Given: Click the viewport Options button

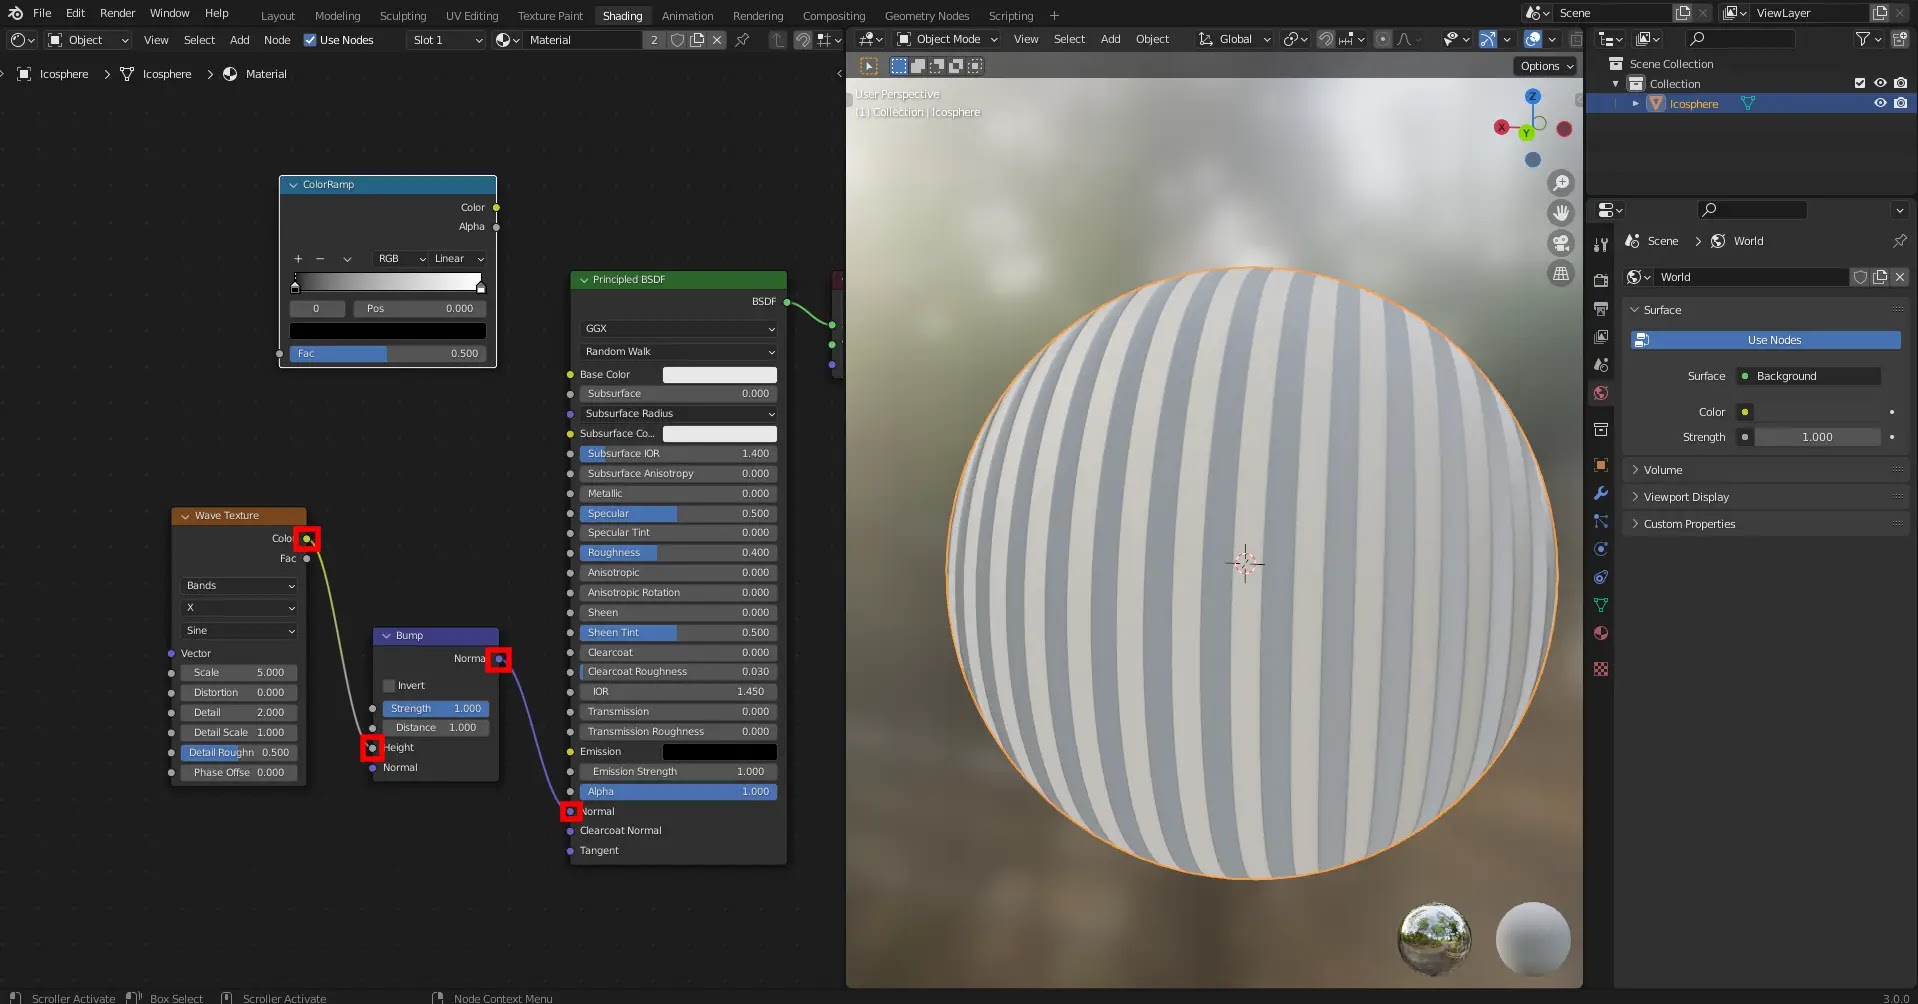Looking at the screenshot, I should (x=1546, y=66).
